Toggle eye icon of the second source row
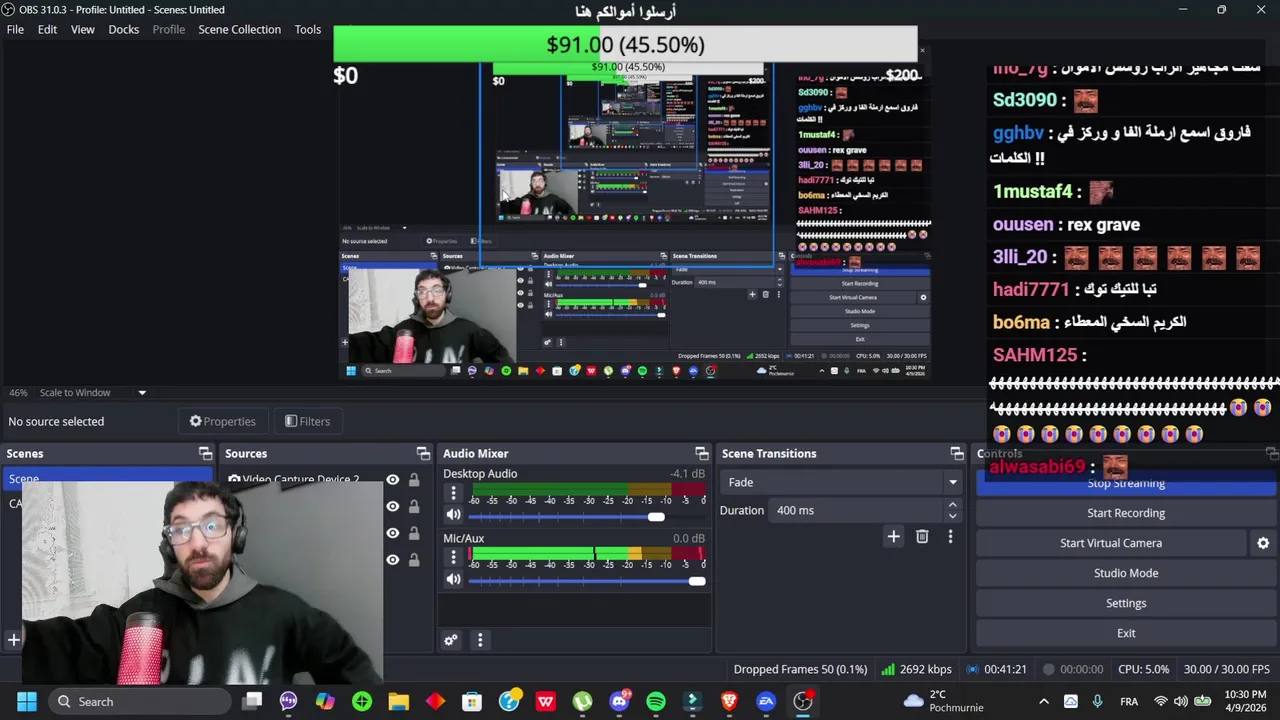Viewport: 1280px width, 720px height. click(x=393, y=506)
